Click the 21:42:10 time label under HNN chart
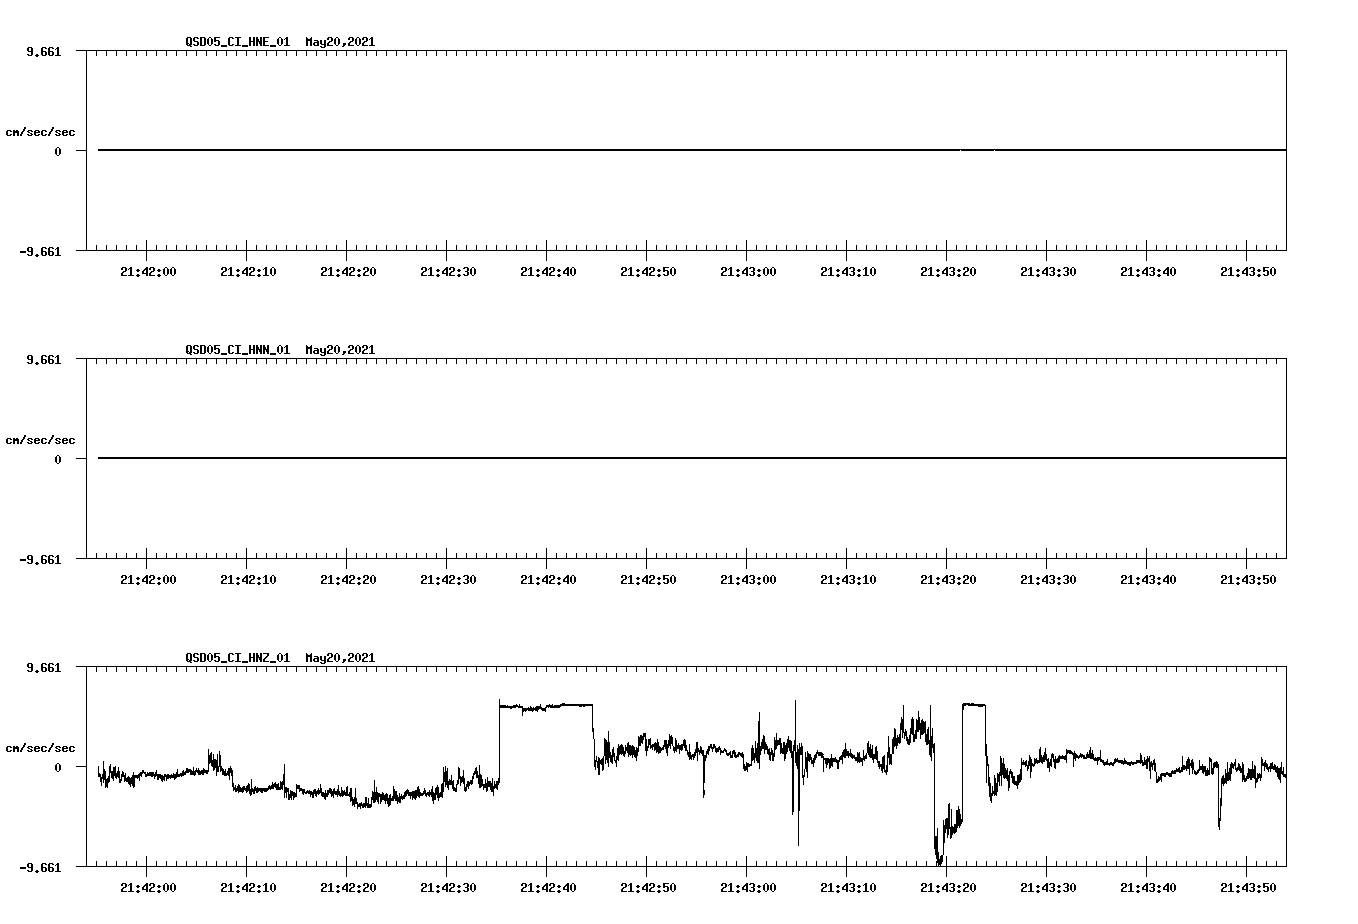This screenshot has width=1358, height=924. [x=248, y=579]
